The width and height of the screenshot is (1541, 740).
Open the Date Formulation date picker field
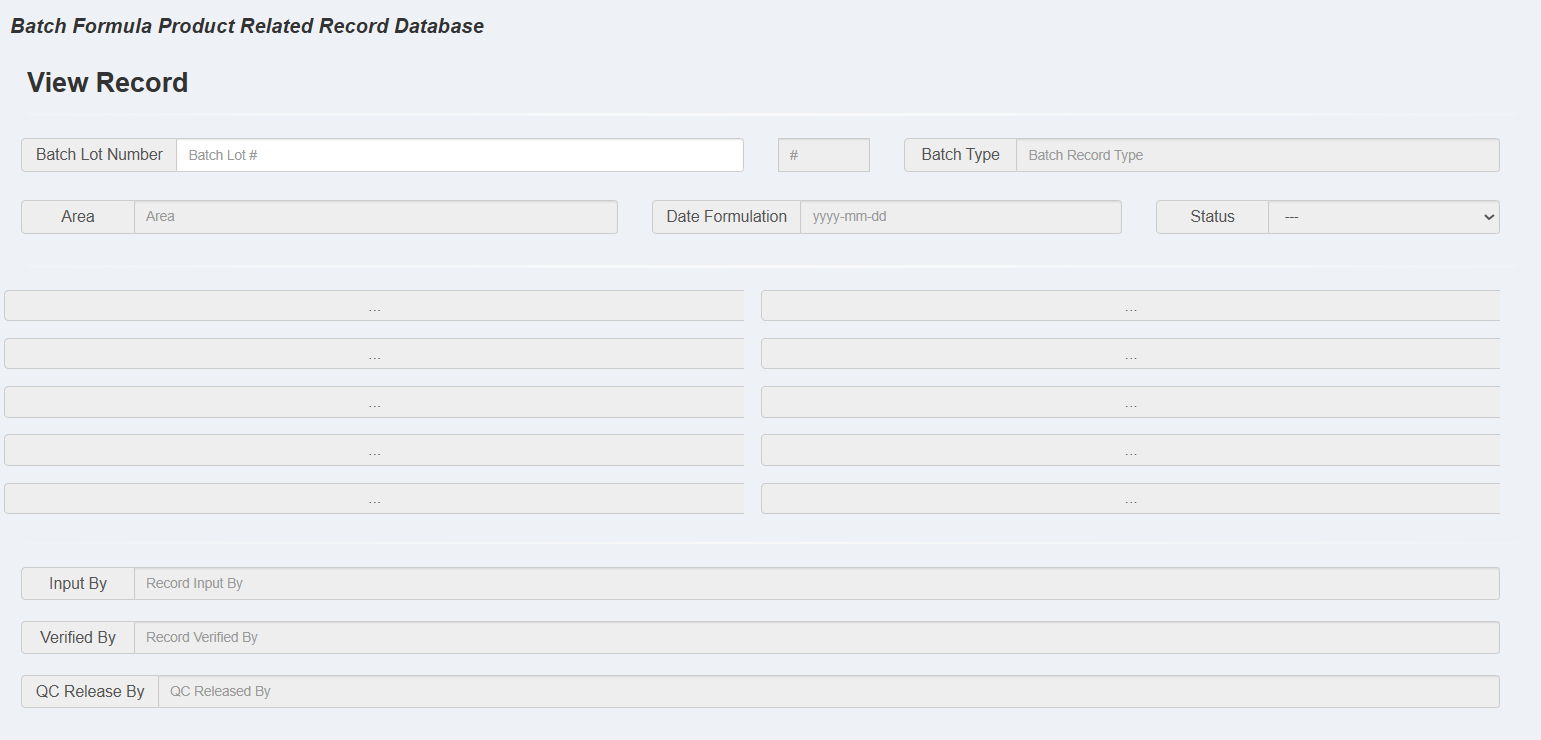(961, 216)
